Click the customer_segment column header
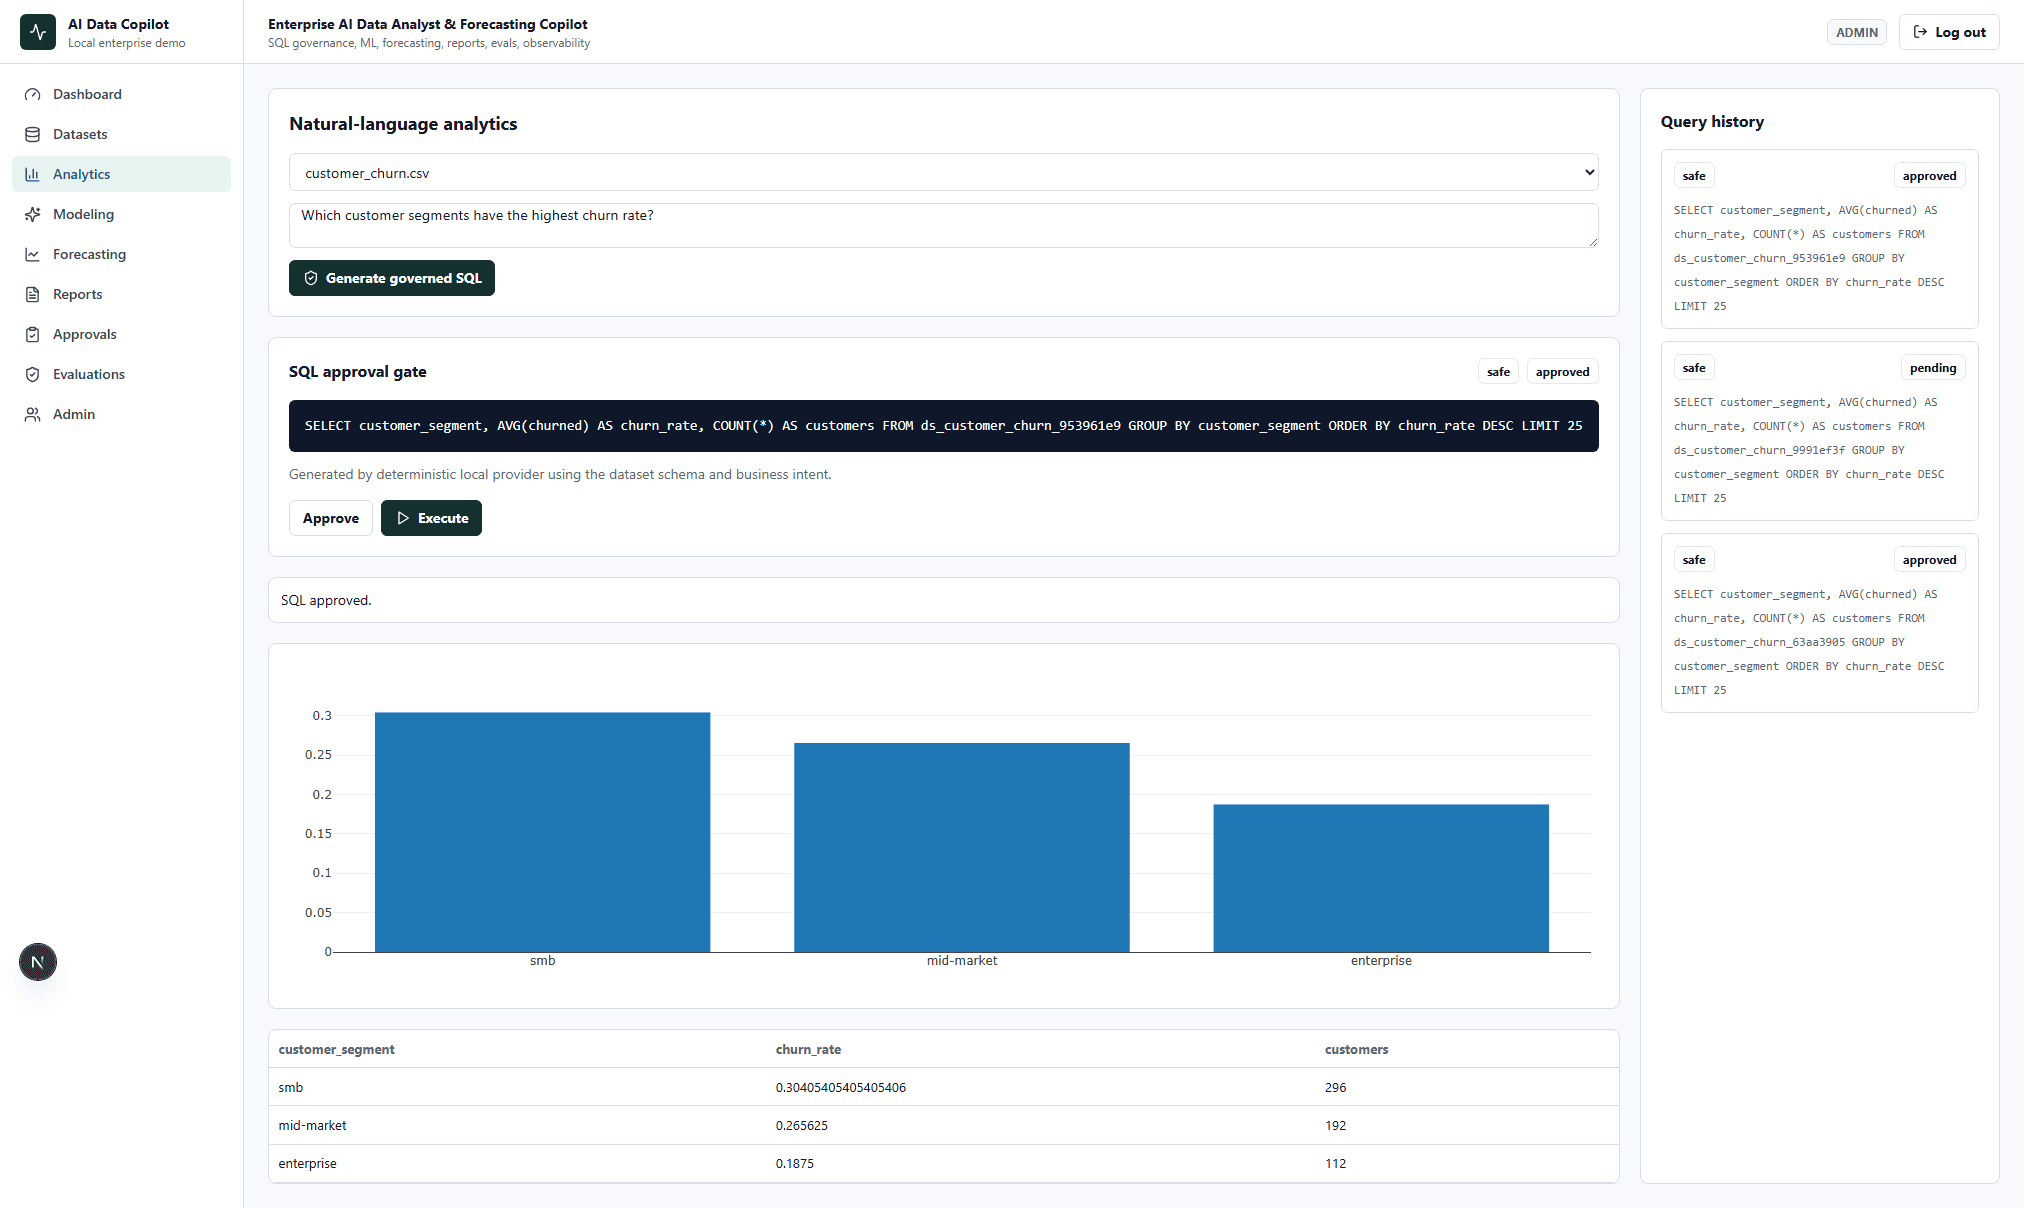This screenshot has width=2024, height=1208. click(x=336, y=1049)
